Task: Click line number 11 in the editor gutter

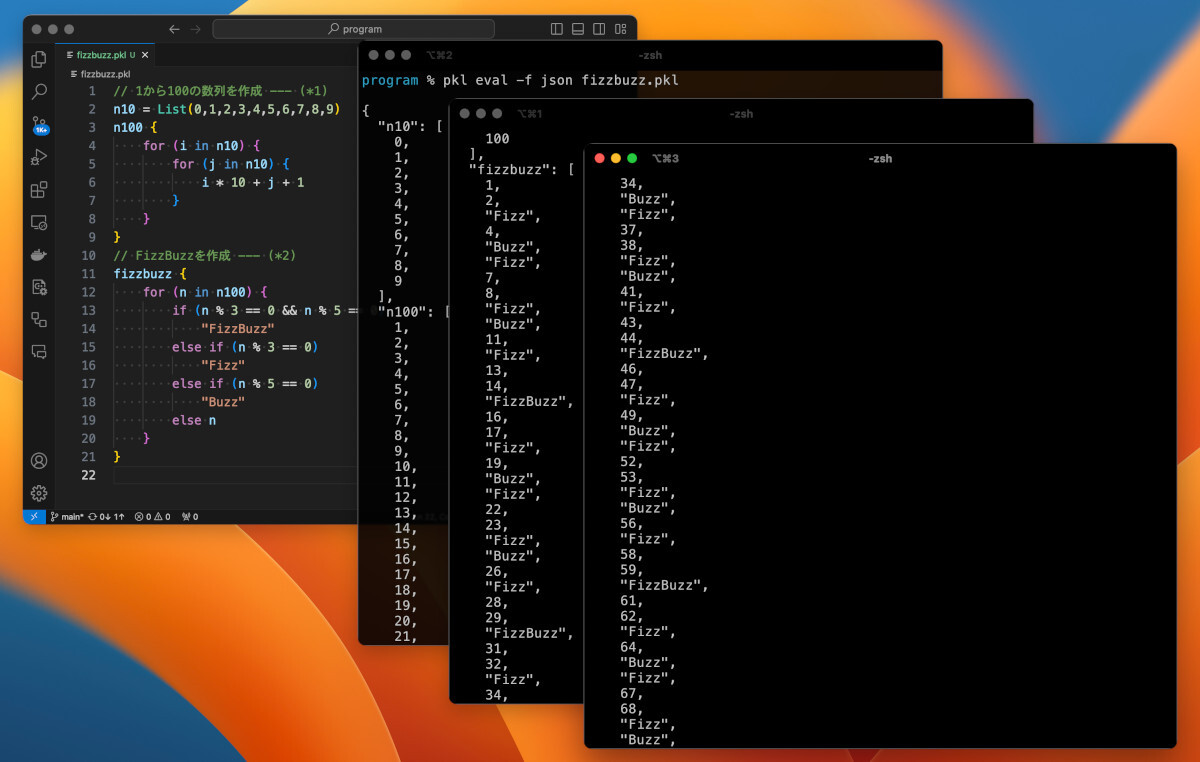Action: [89, 274]
